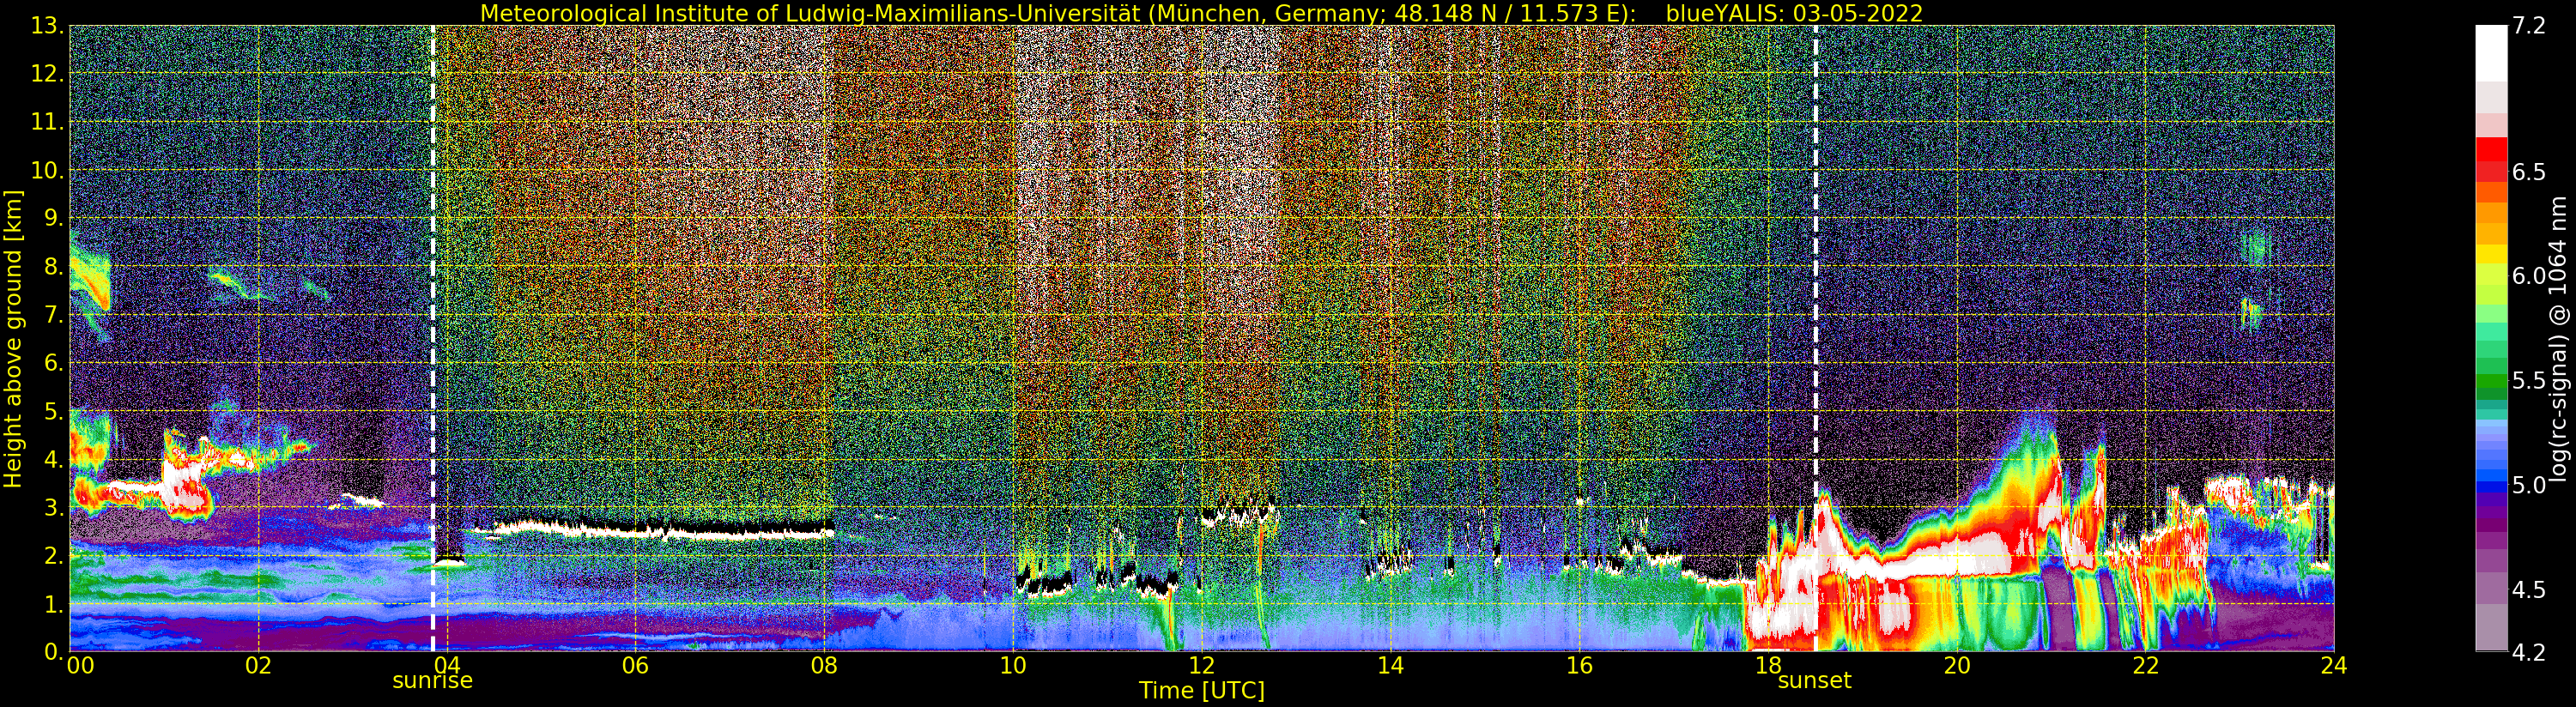Click the '4.5' colorbar value
2576x707 pixels.
[2529, 590]
